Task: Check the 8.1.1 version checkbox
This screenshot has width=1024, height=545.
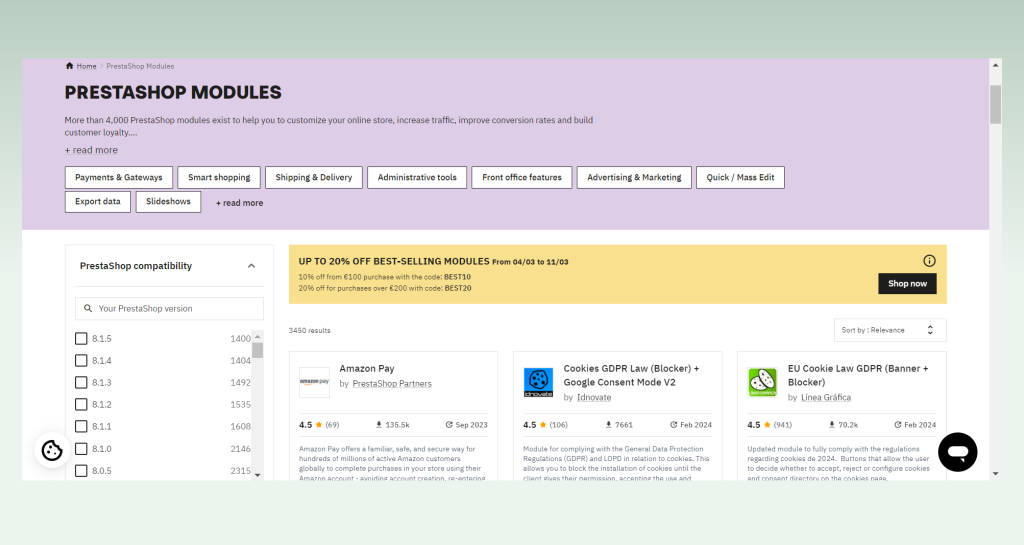Action: (x=81, y=427)
